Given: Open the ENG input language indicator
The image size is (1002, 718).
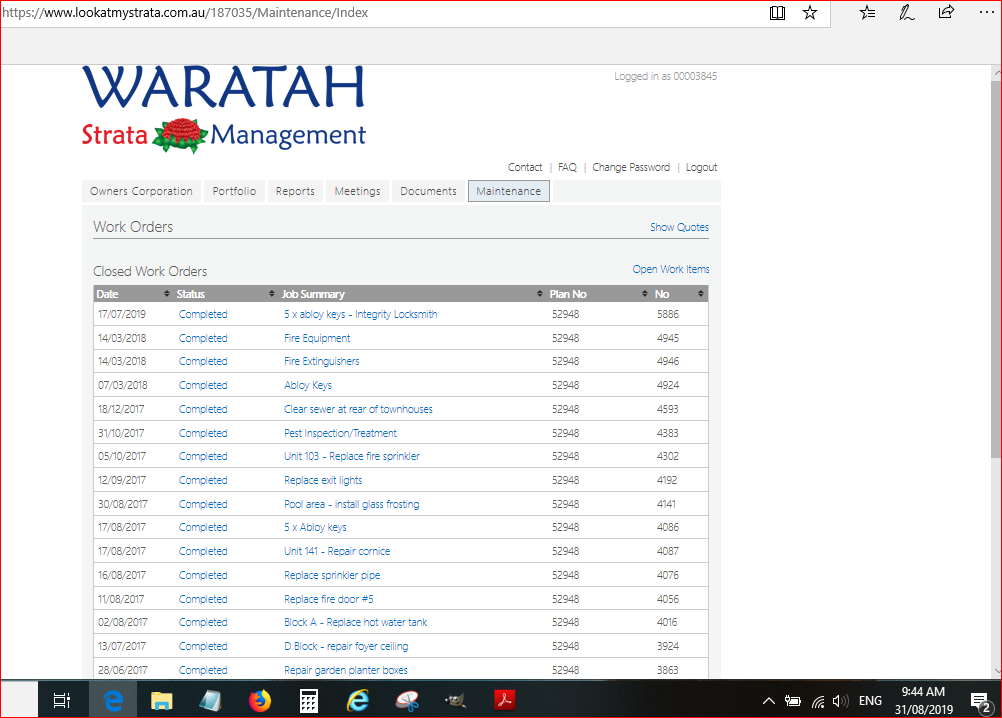Looking at the screenshot, I should [x=870, y=701].
